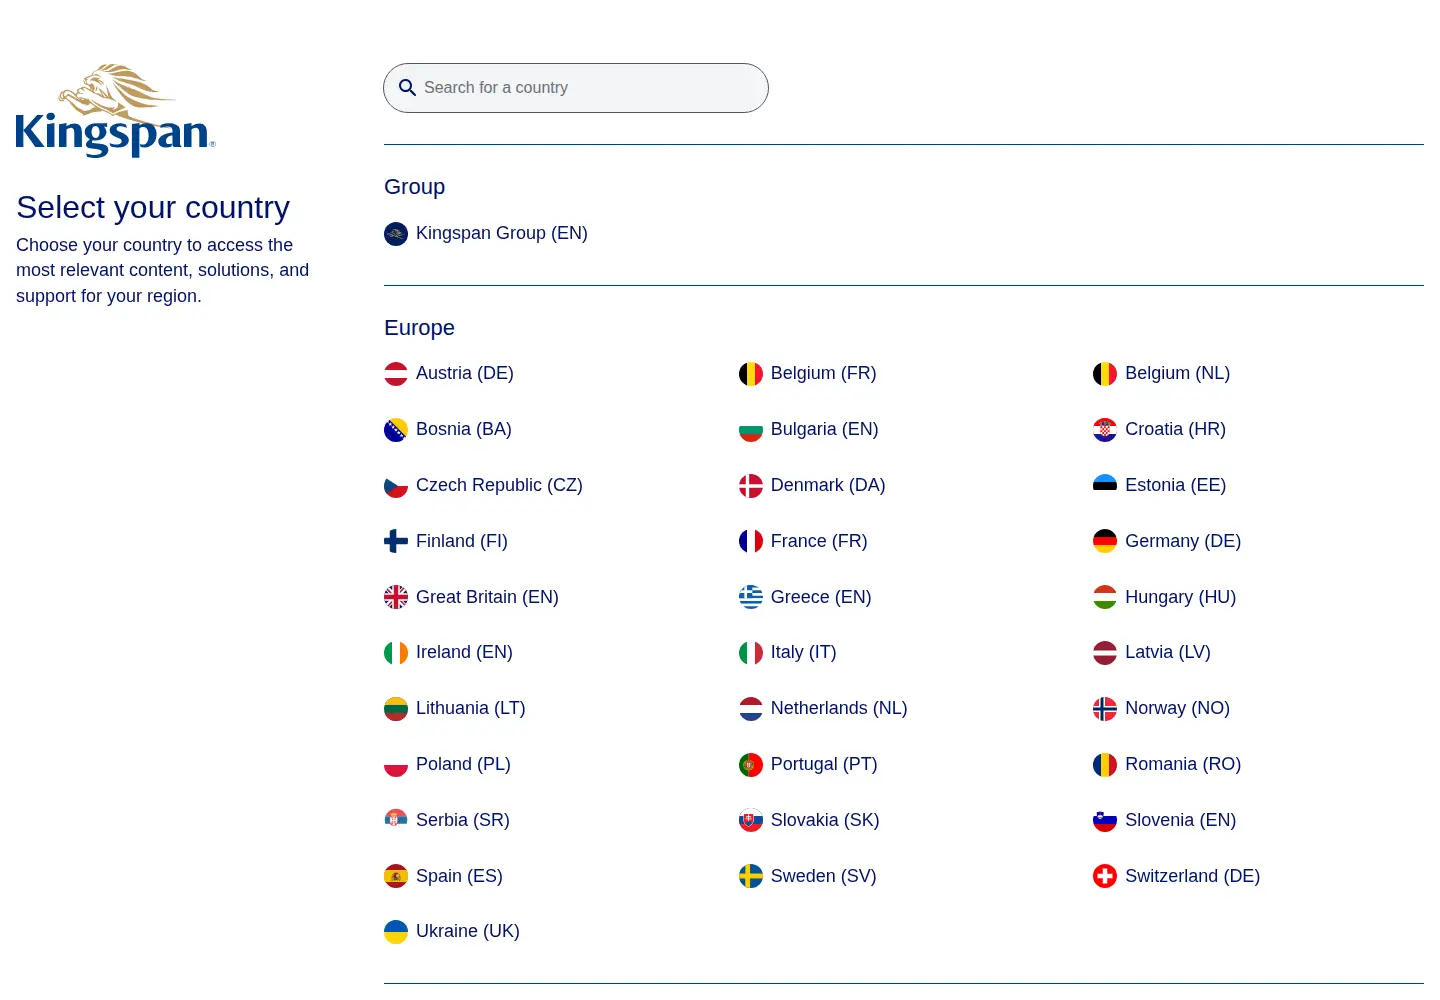Select Serbia (SR) country link
1440x1000 pixels.
[x=447, y=820]
